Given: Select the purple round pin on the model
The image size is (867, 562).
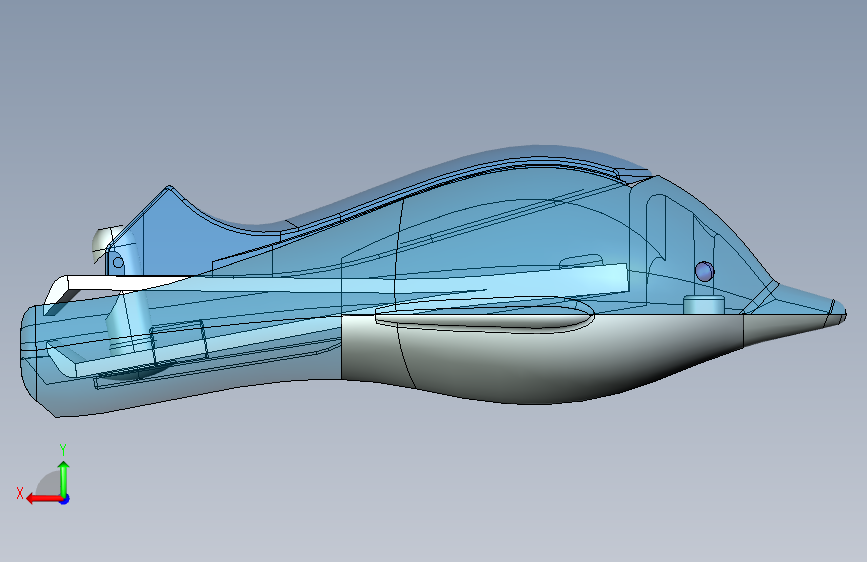Looking at the screenshot, I should [704, 272].
